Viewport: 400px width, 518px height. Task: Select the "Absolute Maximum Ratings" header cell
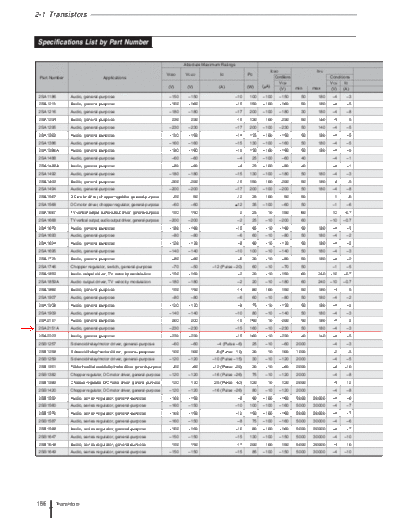[x=209, y=65]
